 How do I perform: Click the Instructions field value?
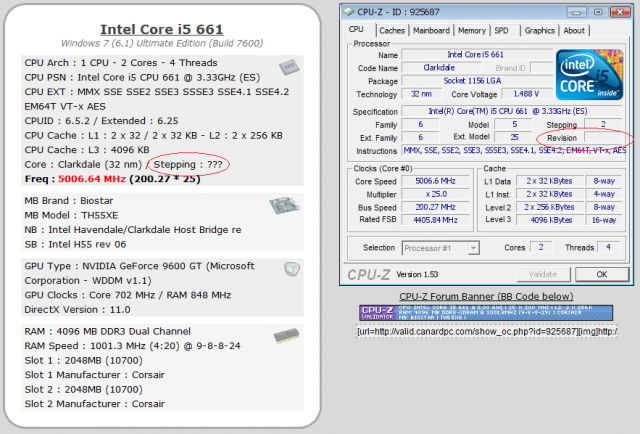tap(514, 151)
